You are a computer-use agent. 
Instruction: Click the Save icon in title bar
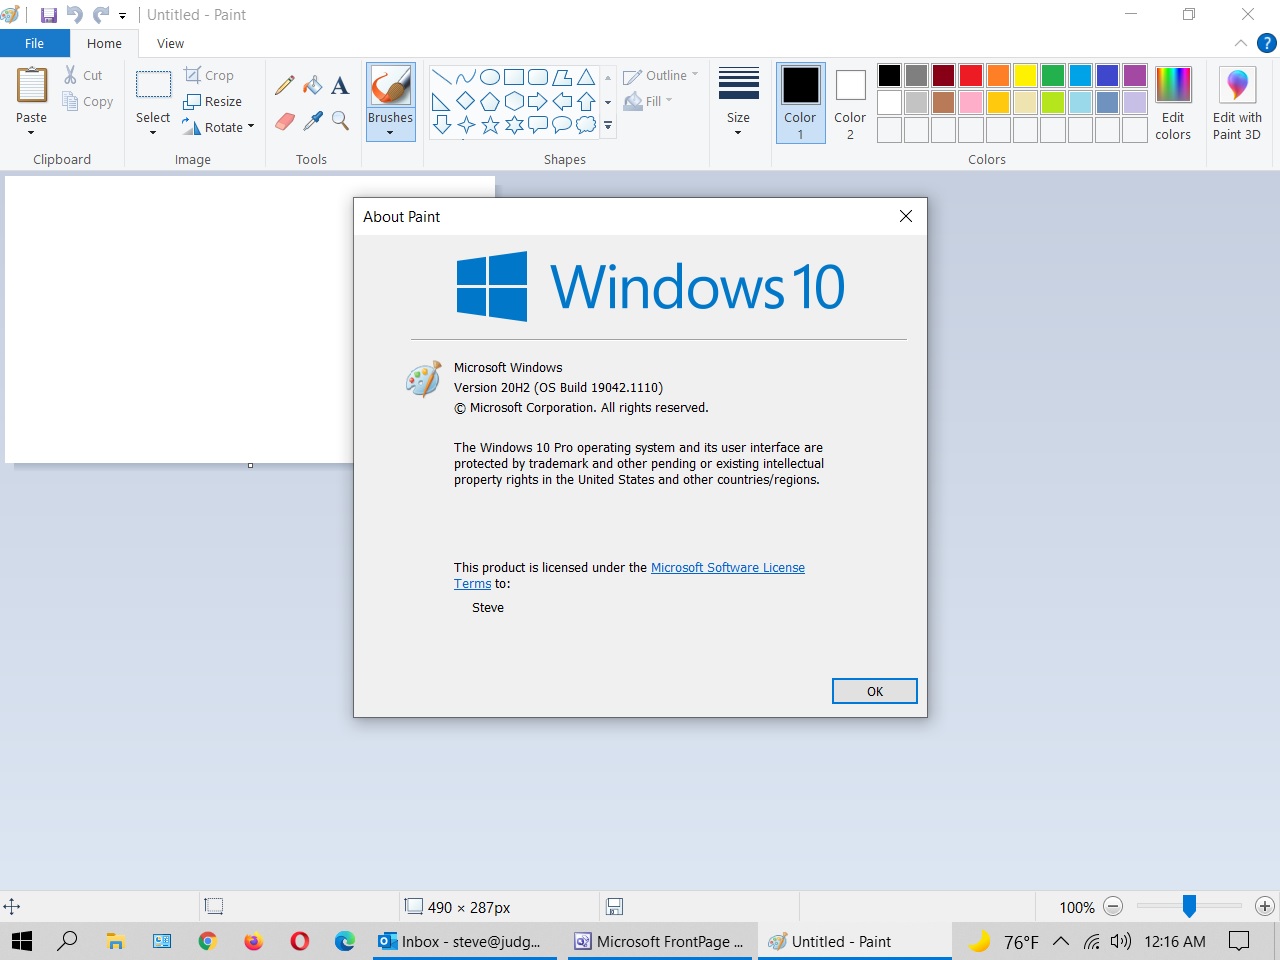48,15
